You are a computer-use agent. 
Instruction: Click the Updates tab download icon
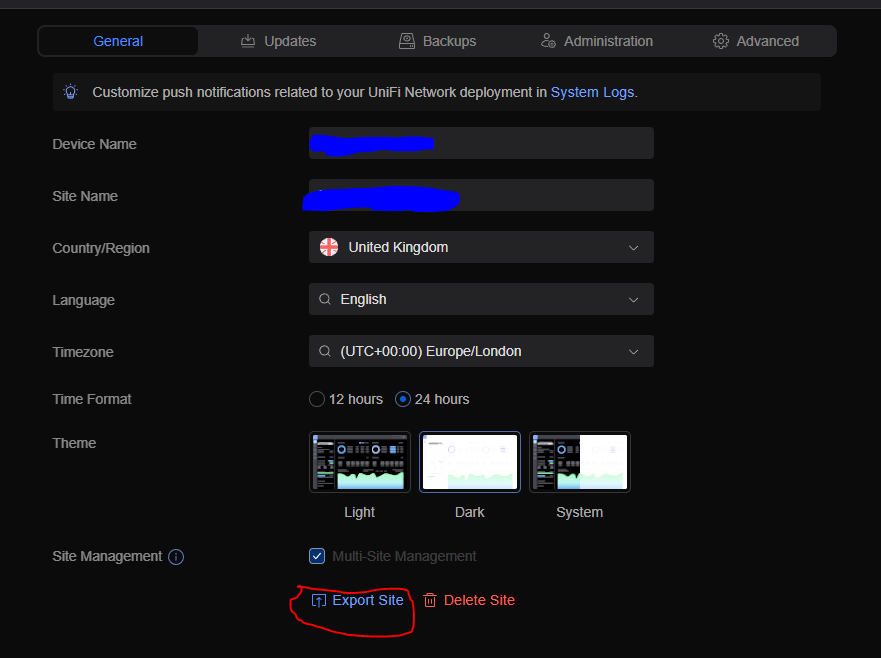248,41
